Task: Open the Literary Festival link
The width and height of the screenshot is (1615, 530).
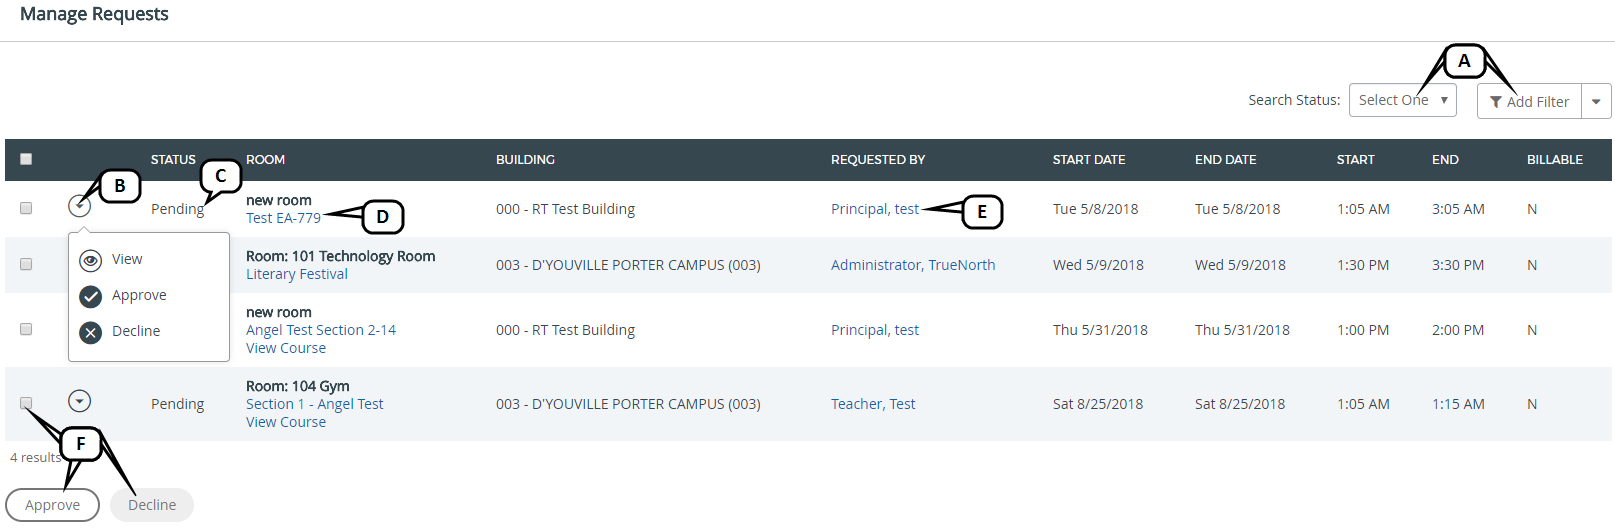Action: (297, 274)
